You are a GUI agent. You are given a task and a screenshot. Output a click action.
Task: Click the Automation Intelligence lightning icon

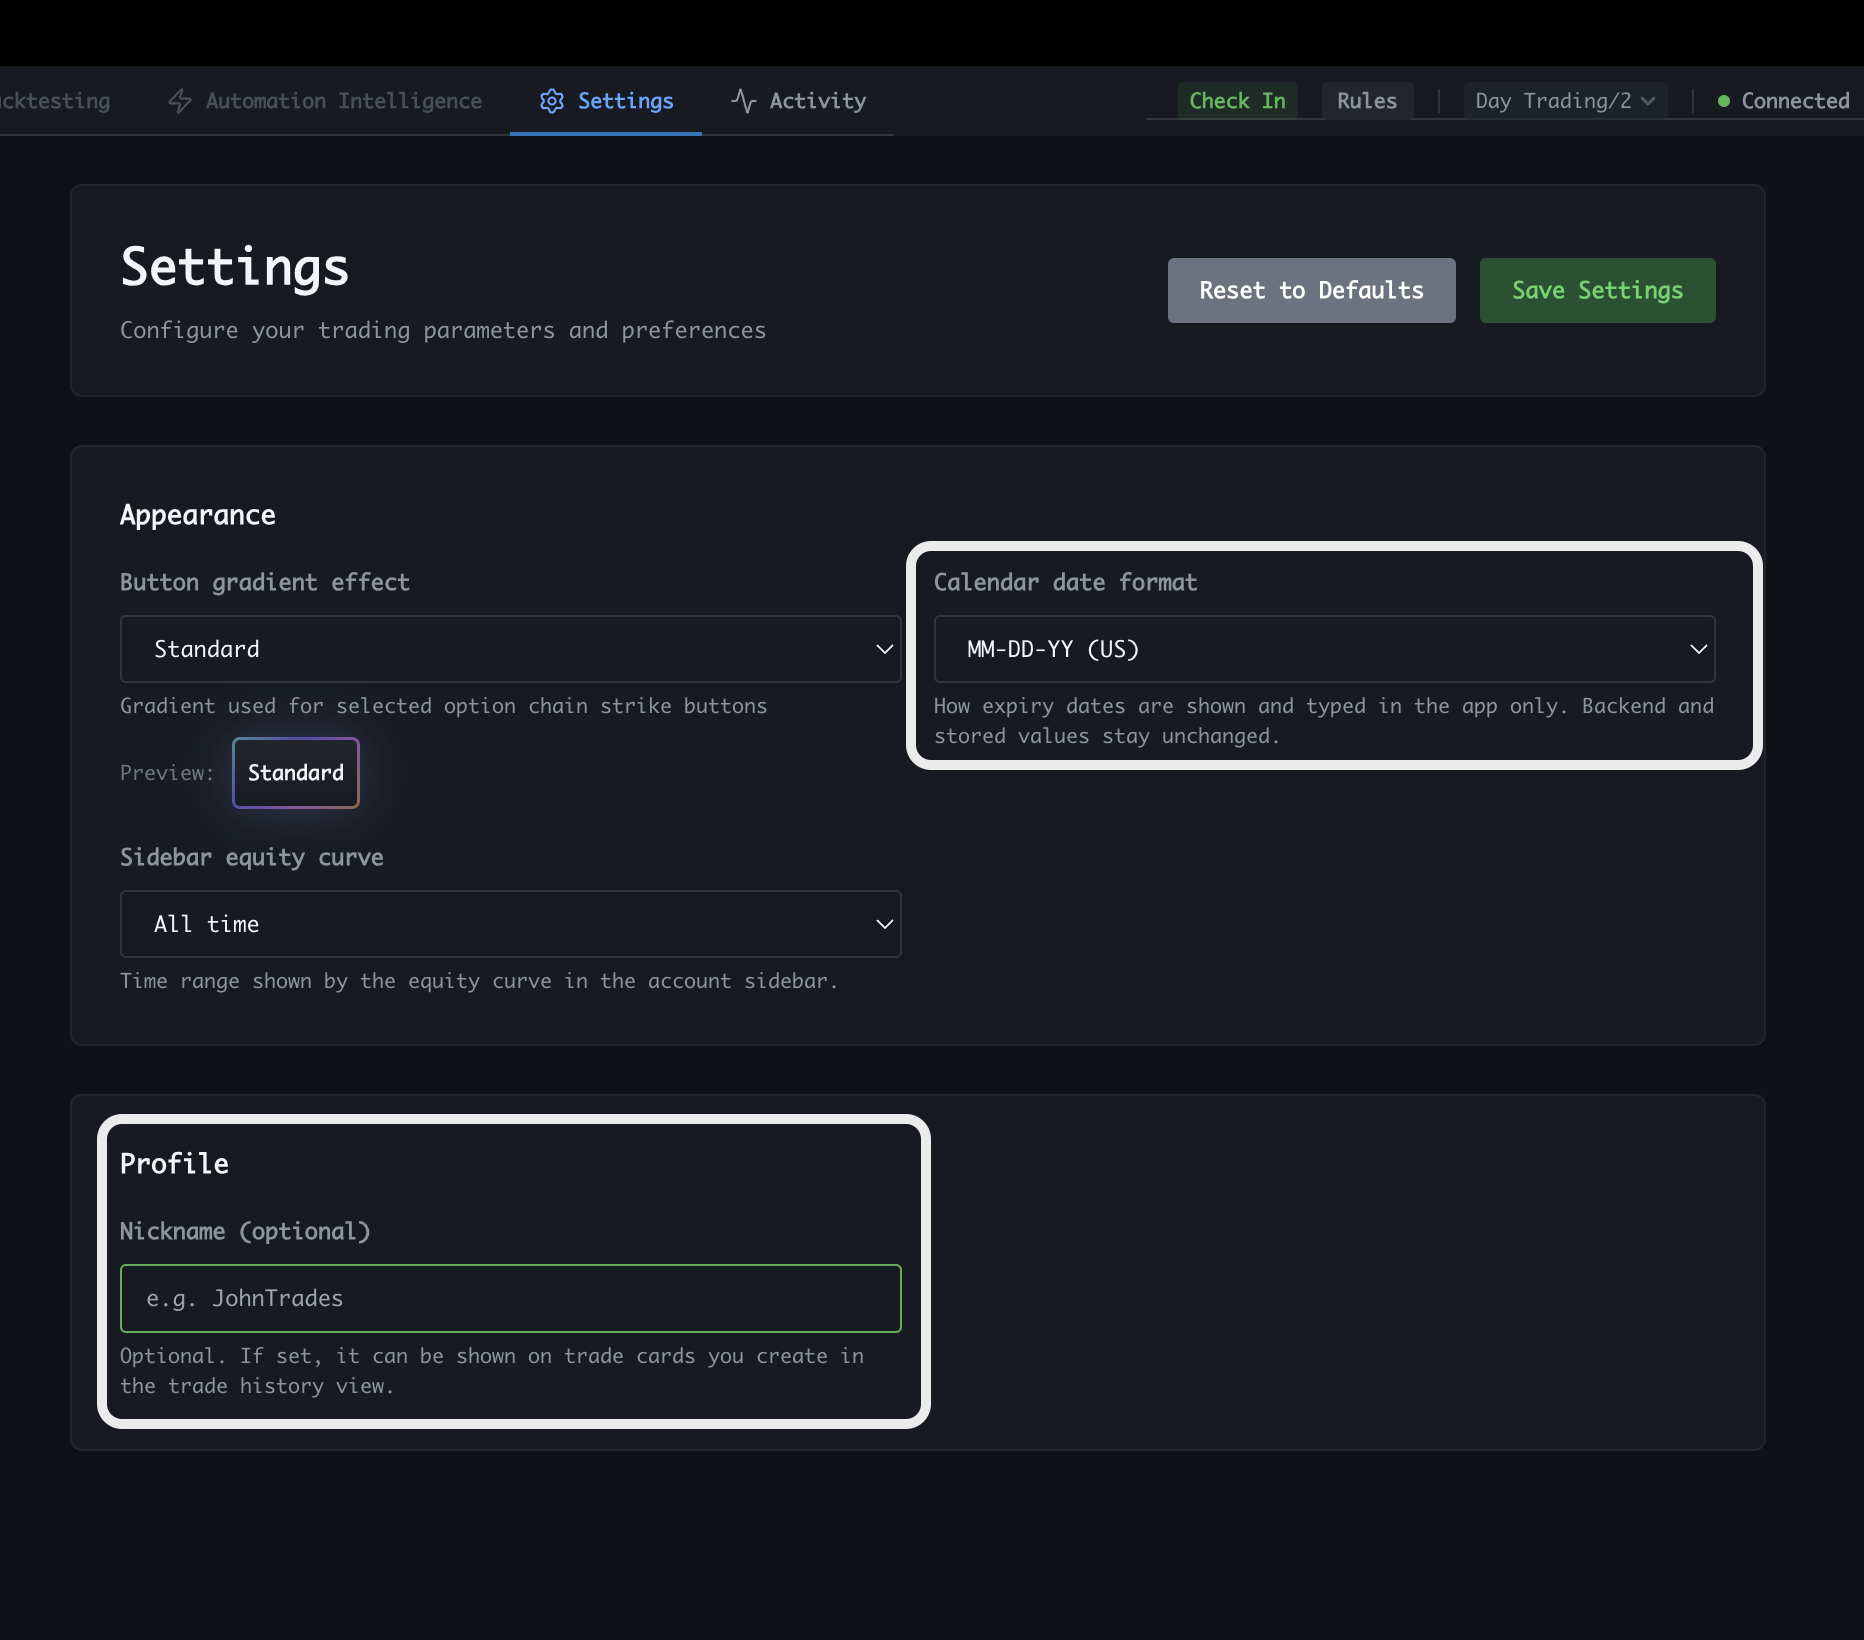click(180, 101)
